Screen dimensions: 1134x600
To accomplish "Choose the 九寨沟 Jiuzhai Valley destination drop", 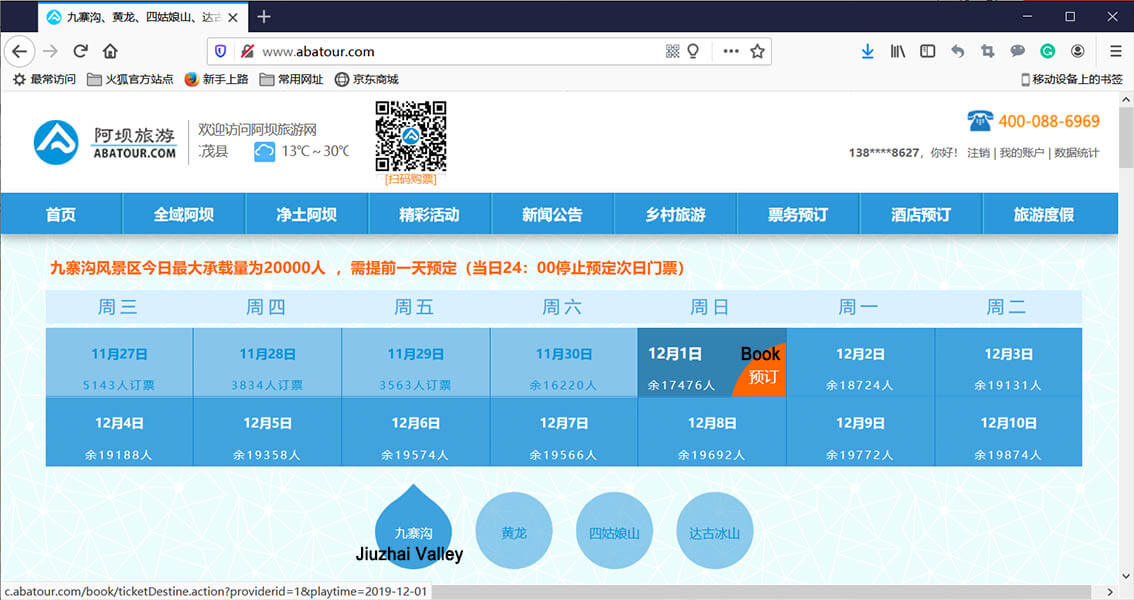I will 413,528.
